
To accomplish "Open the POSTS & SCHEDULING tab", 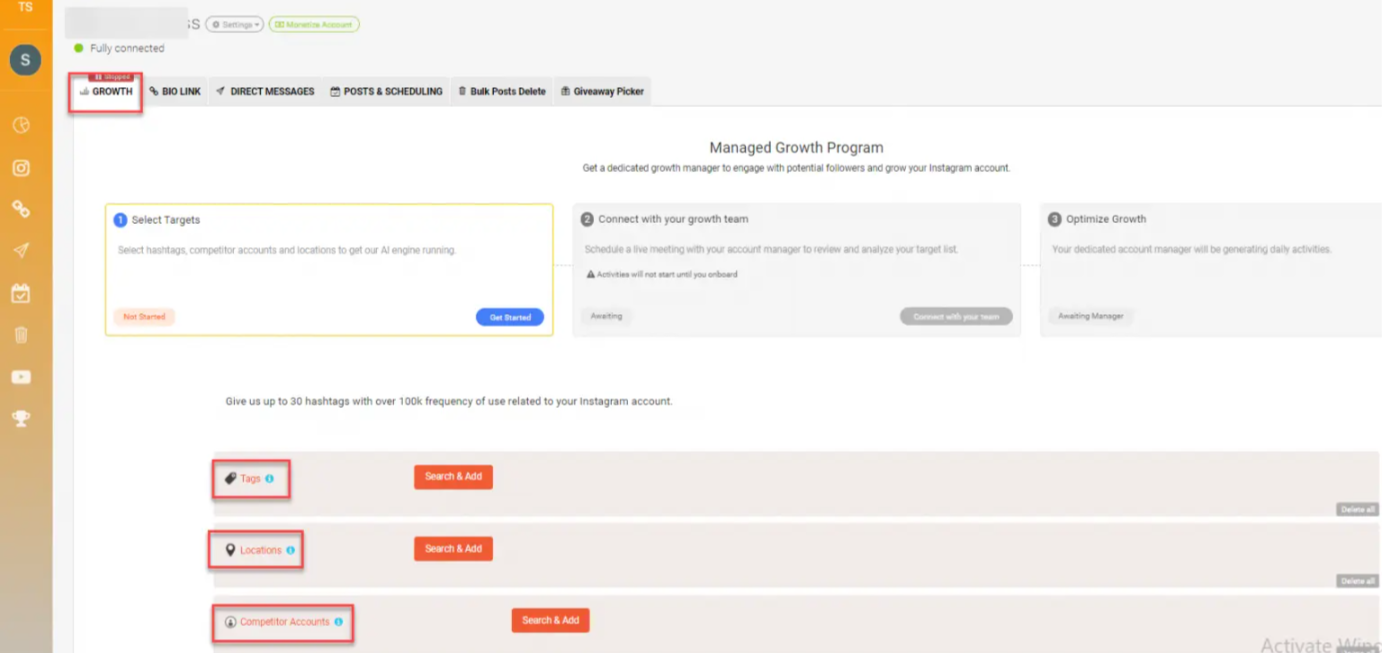I will (x=386, y=91).
